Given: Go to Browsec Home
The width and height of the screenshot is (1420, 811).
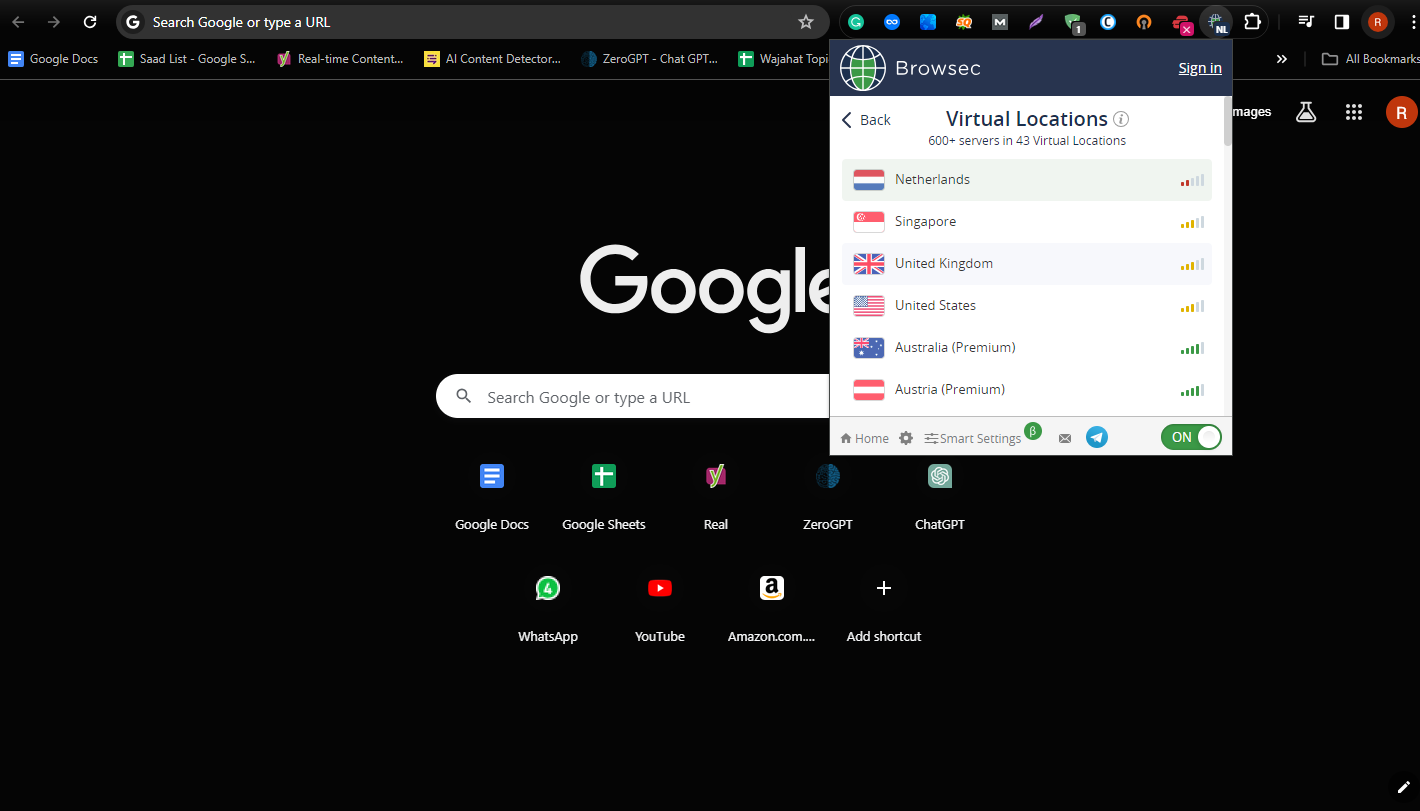Looking at the screenshot, I should click(x=865, y=438).
